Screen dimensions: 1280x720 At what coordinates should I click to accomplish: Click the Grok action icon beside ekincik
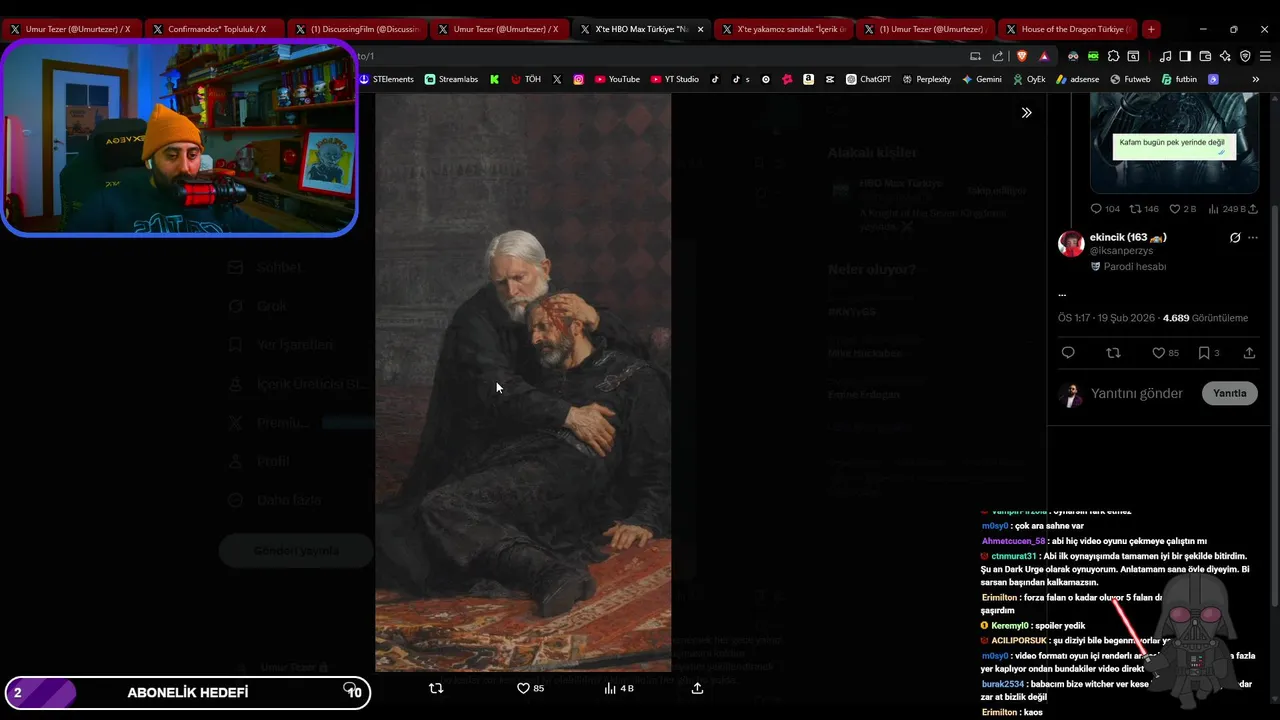coord(1235,238)
